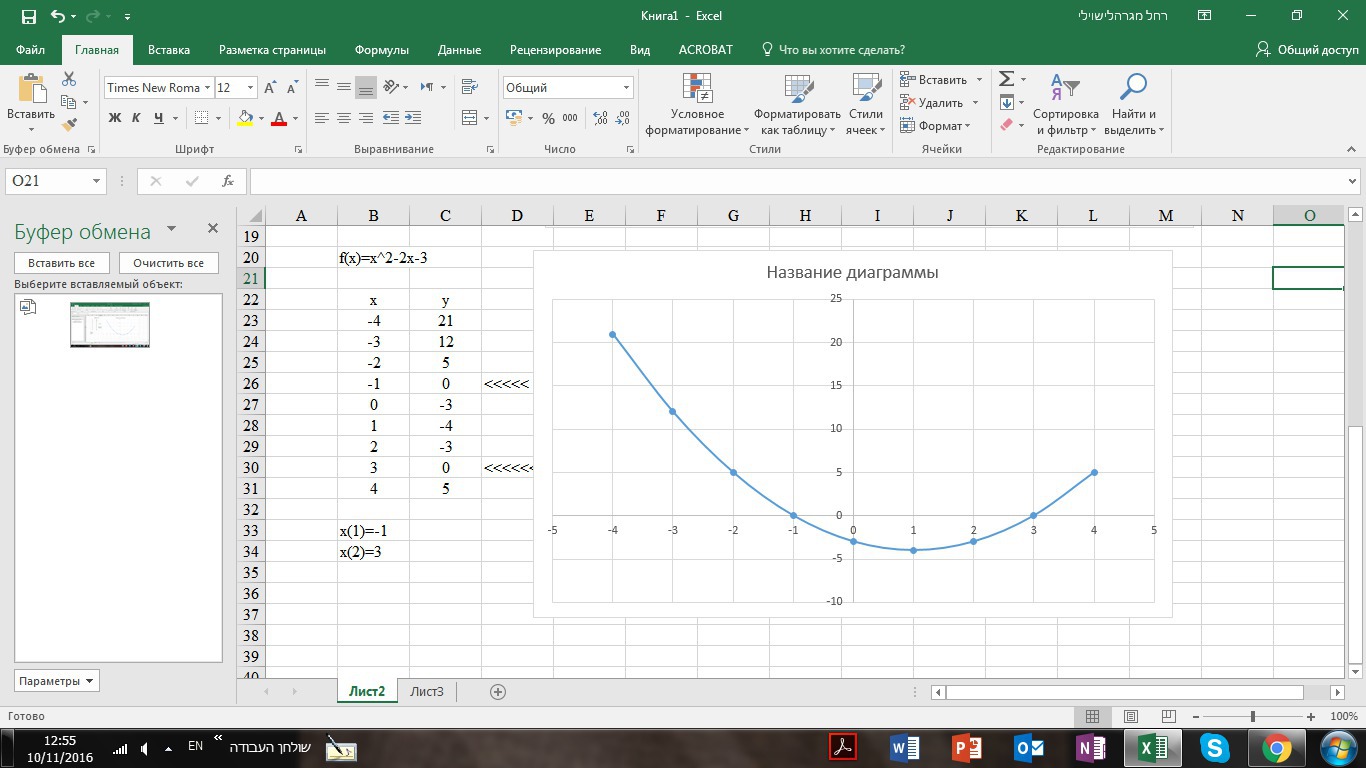The image size is (1366, 768).
Task: Expand the font name dropdown
Action: (207, 88)
